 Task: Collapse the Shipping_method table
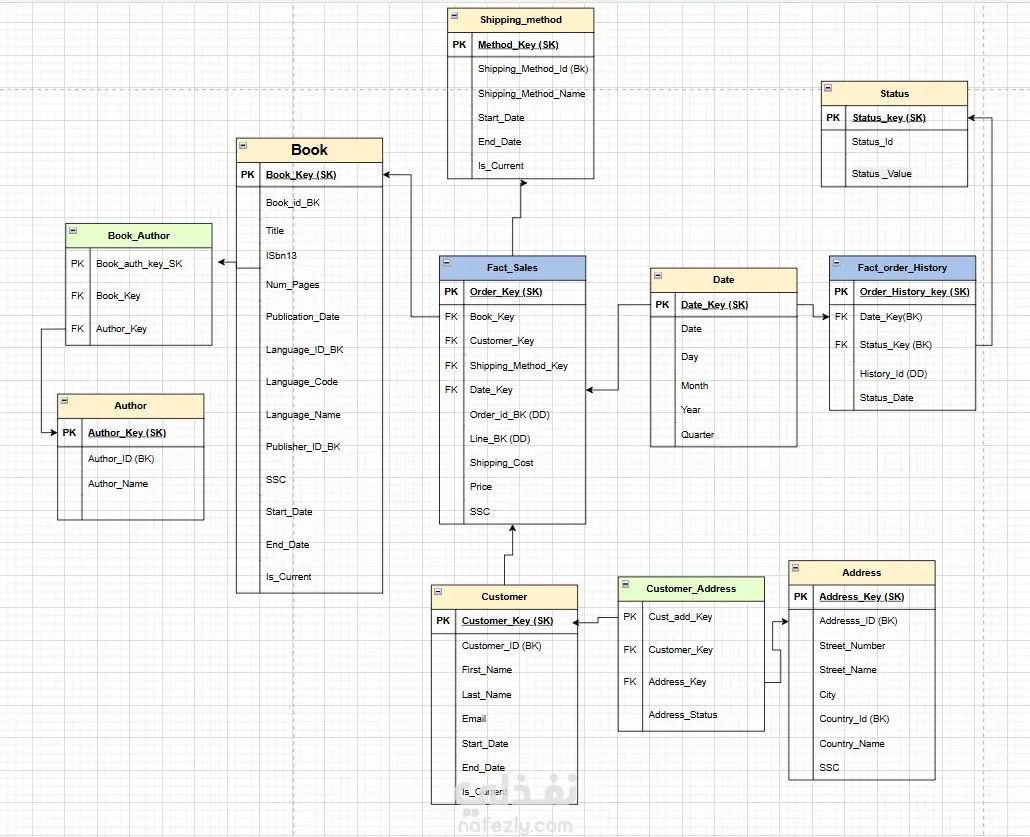tap(454, 15)
